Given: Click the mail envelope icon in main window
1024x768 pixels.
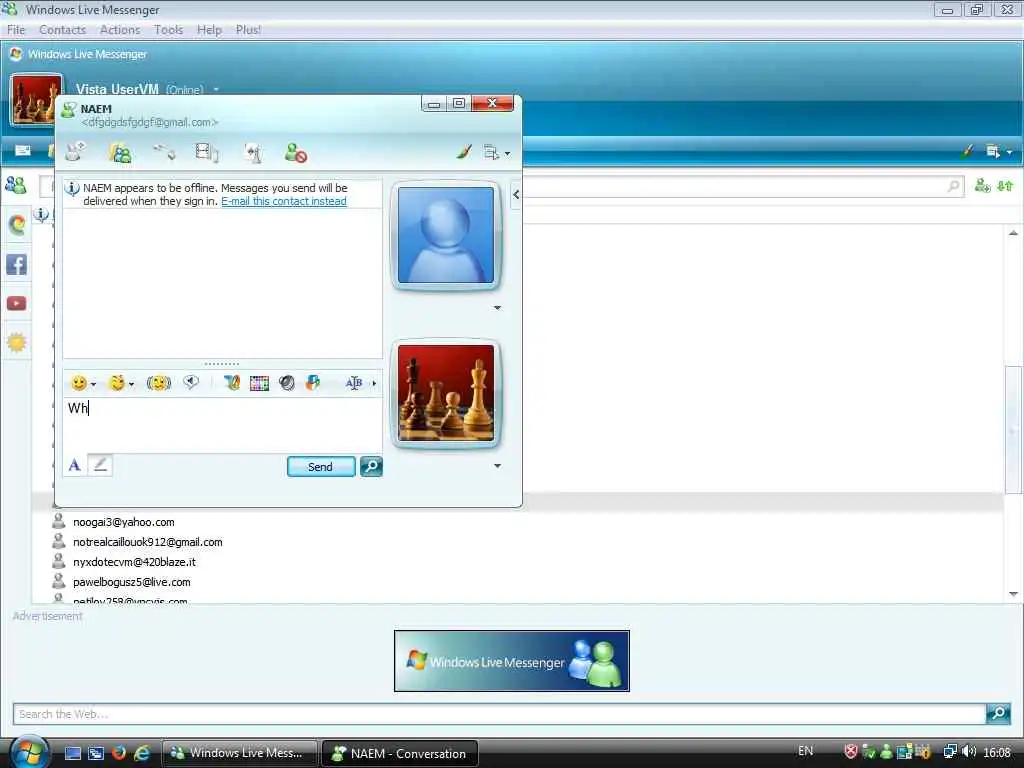Looking at the screenshot, I should (23, 151).
